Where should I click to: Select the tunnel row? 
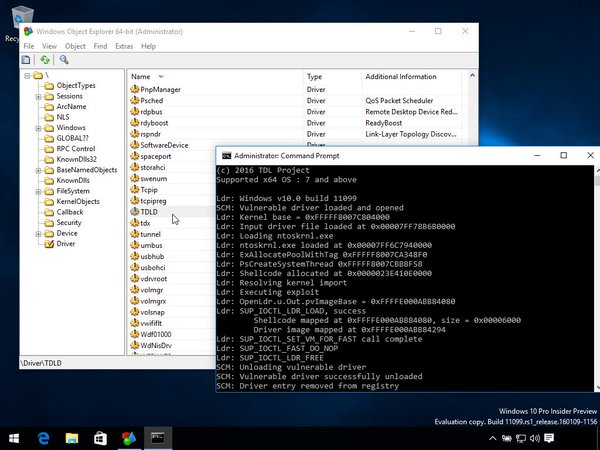click(x=172, y=234)
